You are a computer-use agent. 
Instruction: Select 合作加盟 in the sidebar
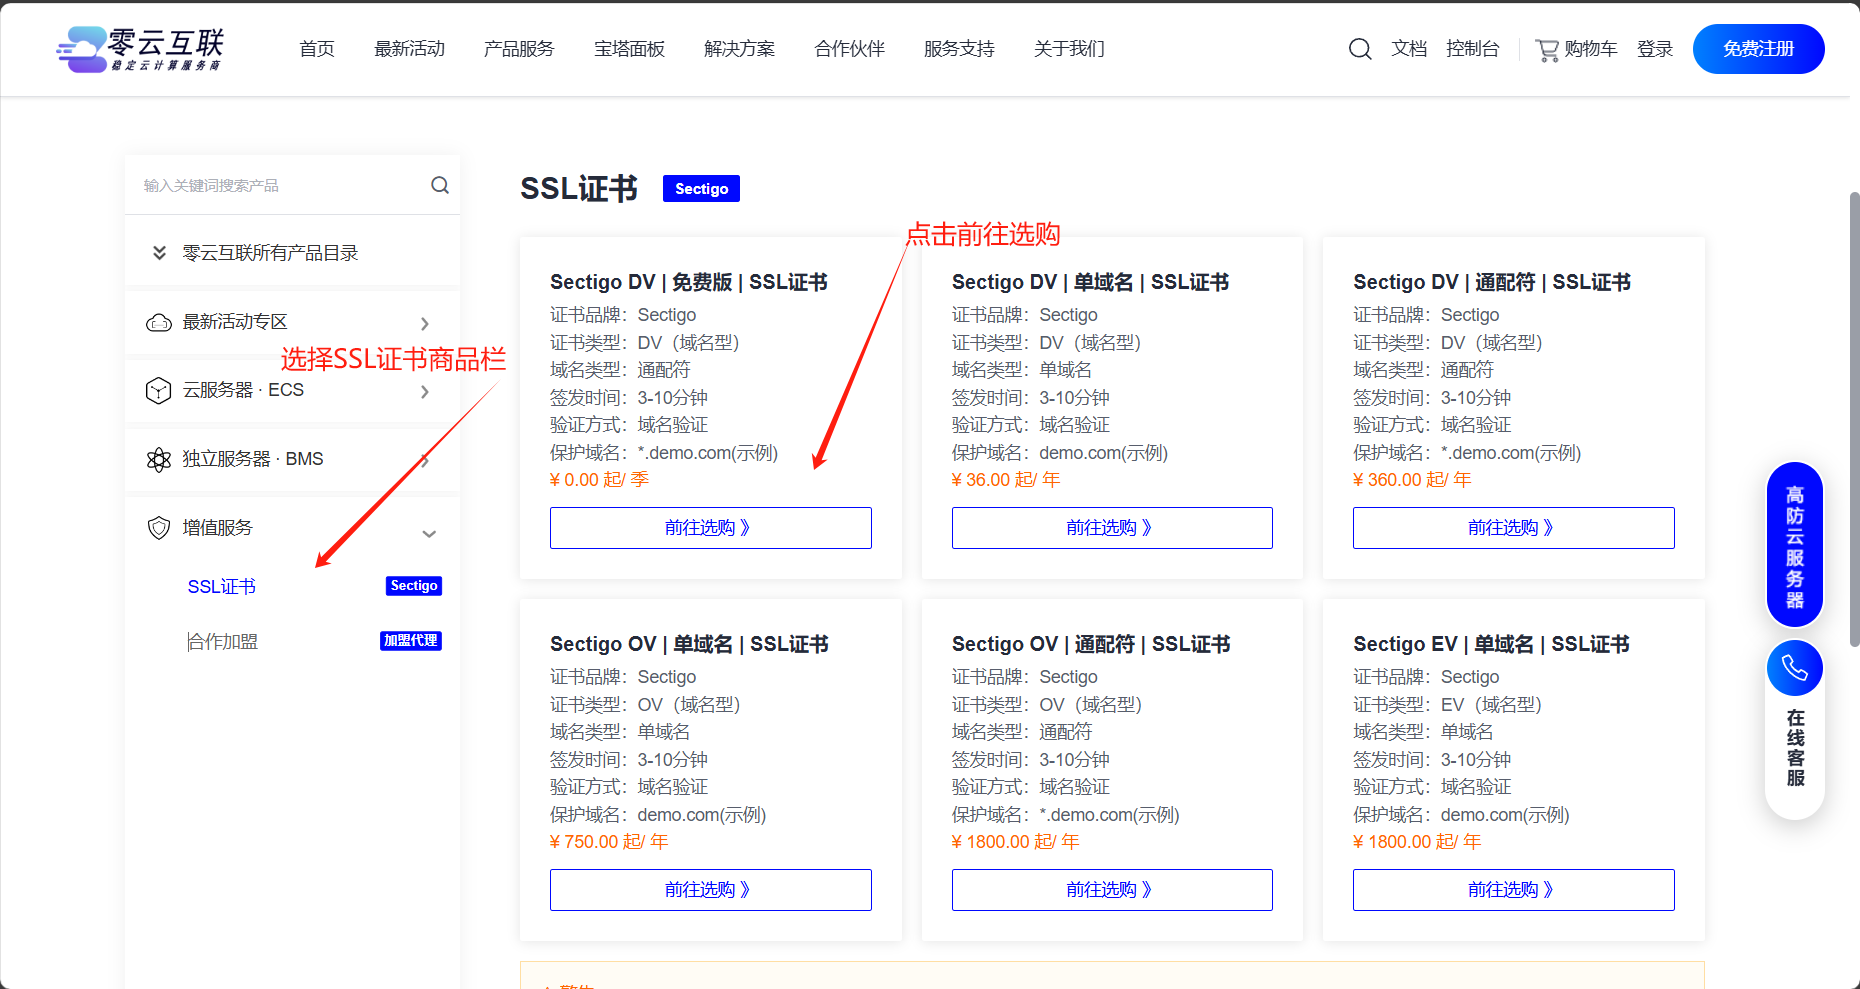pos(222,642)
